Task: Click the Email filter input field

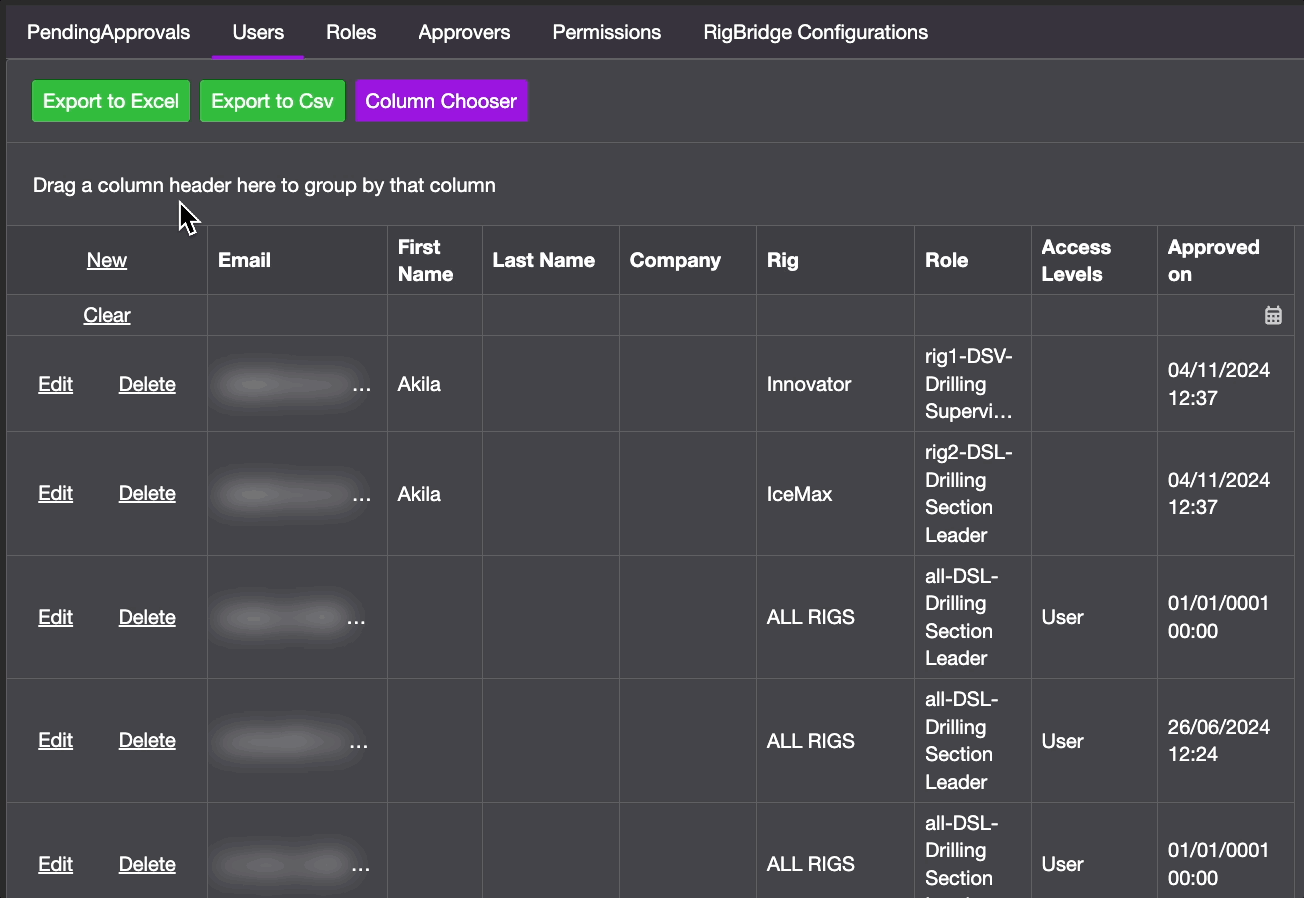Action: 297,315
